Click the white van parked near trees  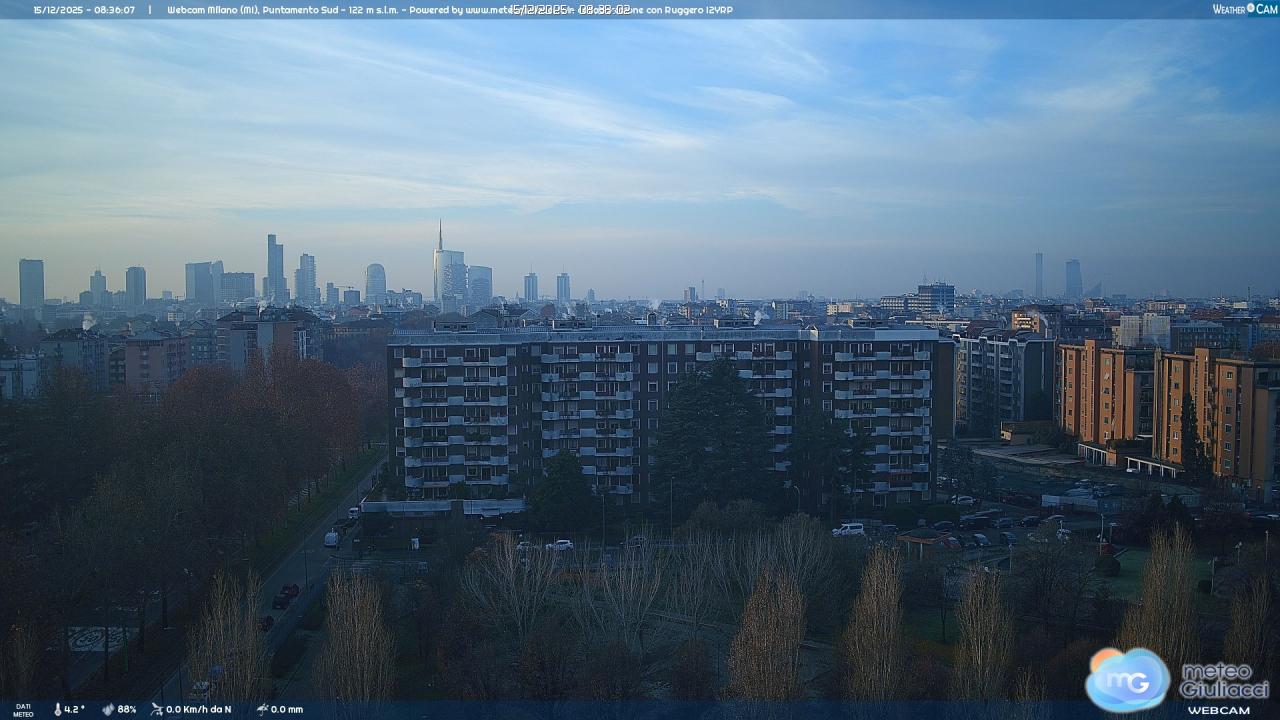[x=848, y=529]
